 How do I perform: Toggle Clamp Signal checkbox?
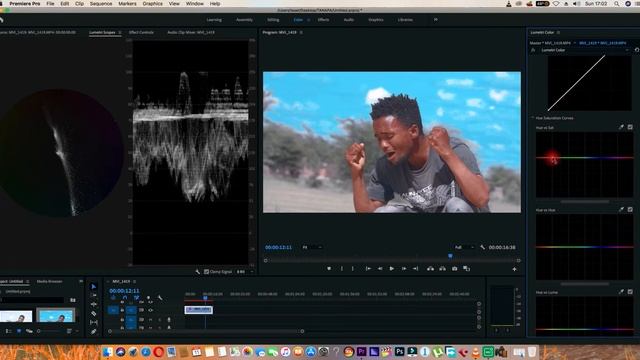click(x=207, y=272)
